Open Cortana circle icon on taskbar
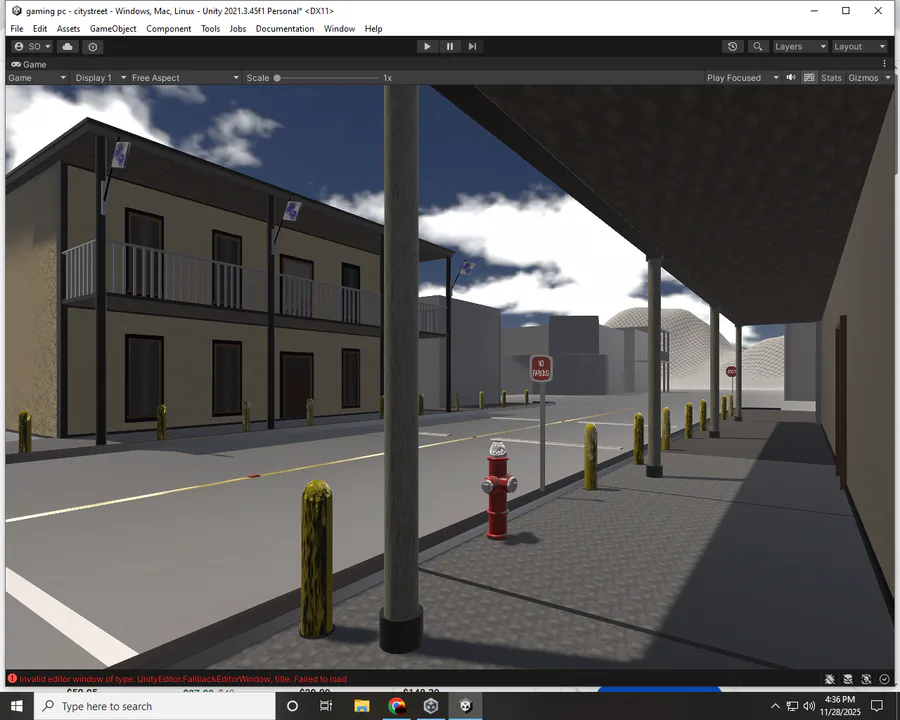 pos(292,706)
